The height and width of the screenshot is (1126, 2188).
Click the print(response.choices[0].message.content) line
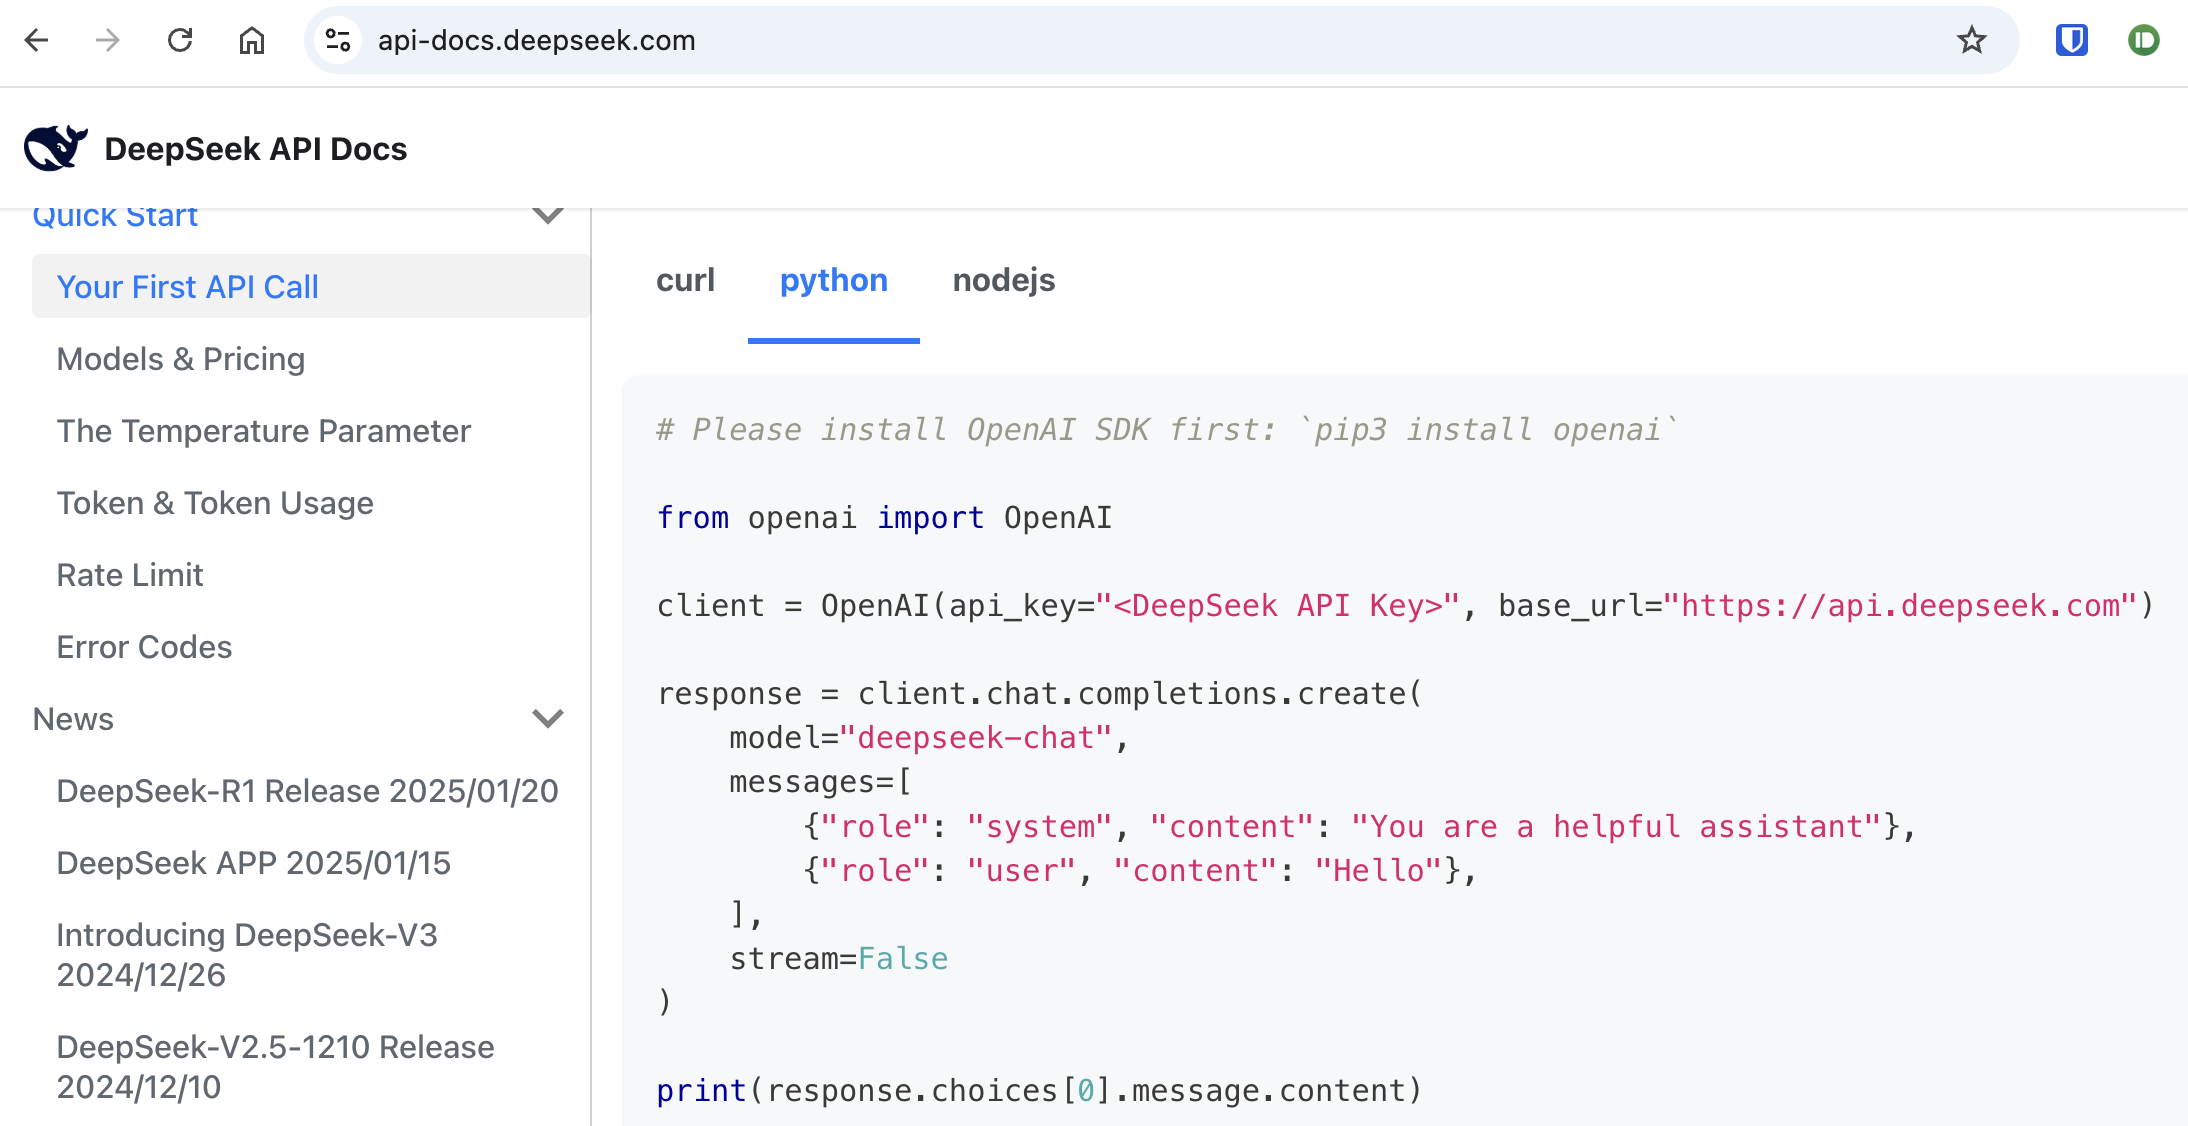coord(1040,1091)
